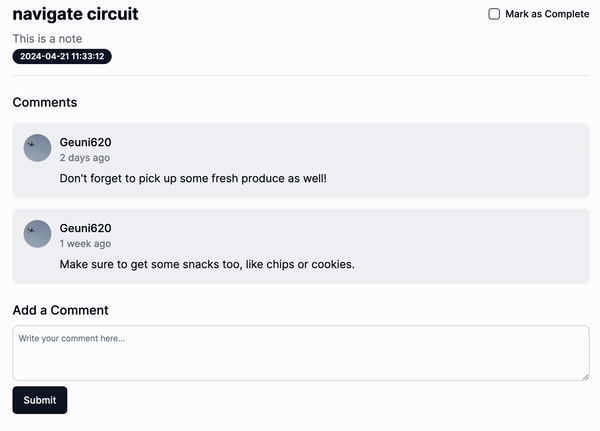Click the Comments section heading
Image resolution: width=600 pixels, height=431 pixels.
45,102
